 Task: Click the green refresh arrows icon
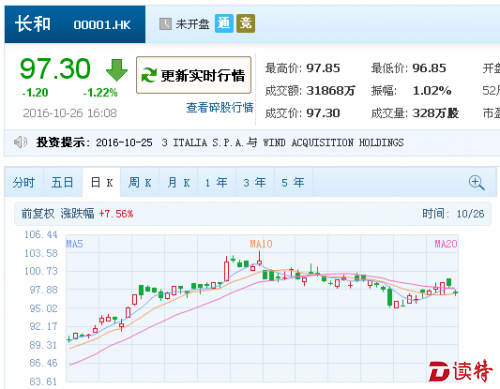pos(149,75)
